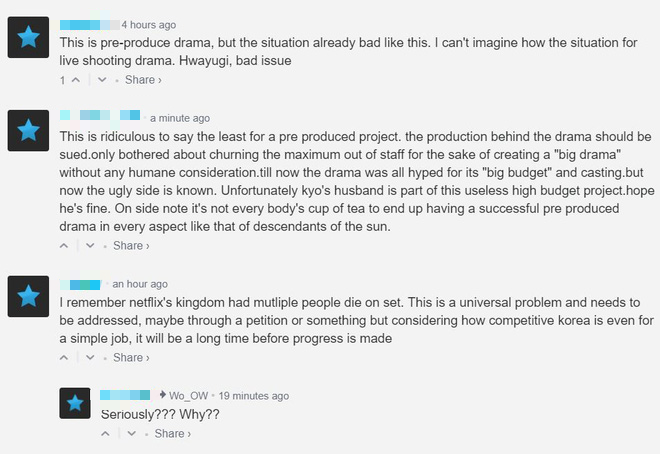Open the blurred username above the kingdom comment
The height and width of the screenshot is (454, 660).
pyautogui.click(x=80, y=285)
